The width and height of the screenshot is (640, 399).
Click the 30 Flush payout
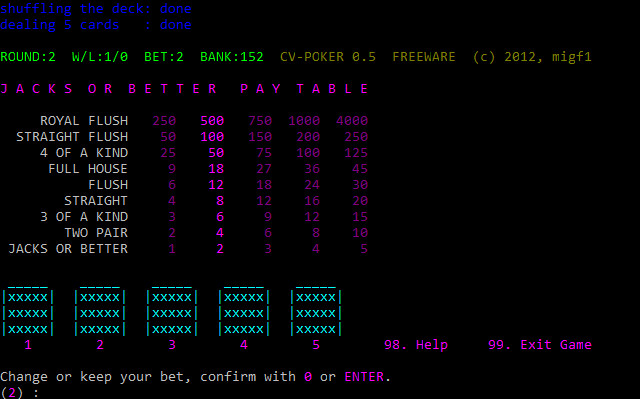point(360,185)
